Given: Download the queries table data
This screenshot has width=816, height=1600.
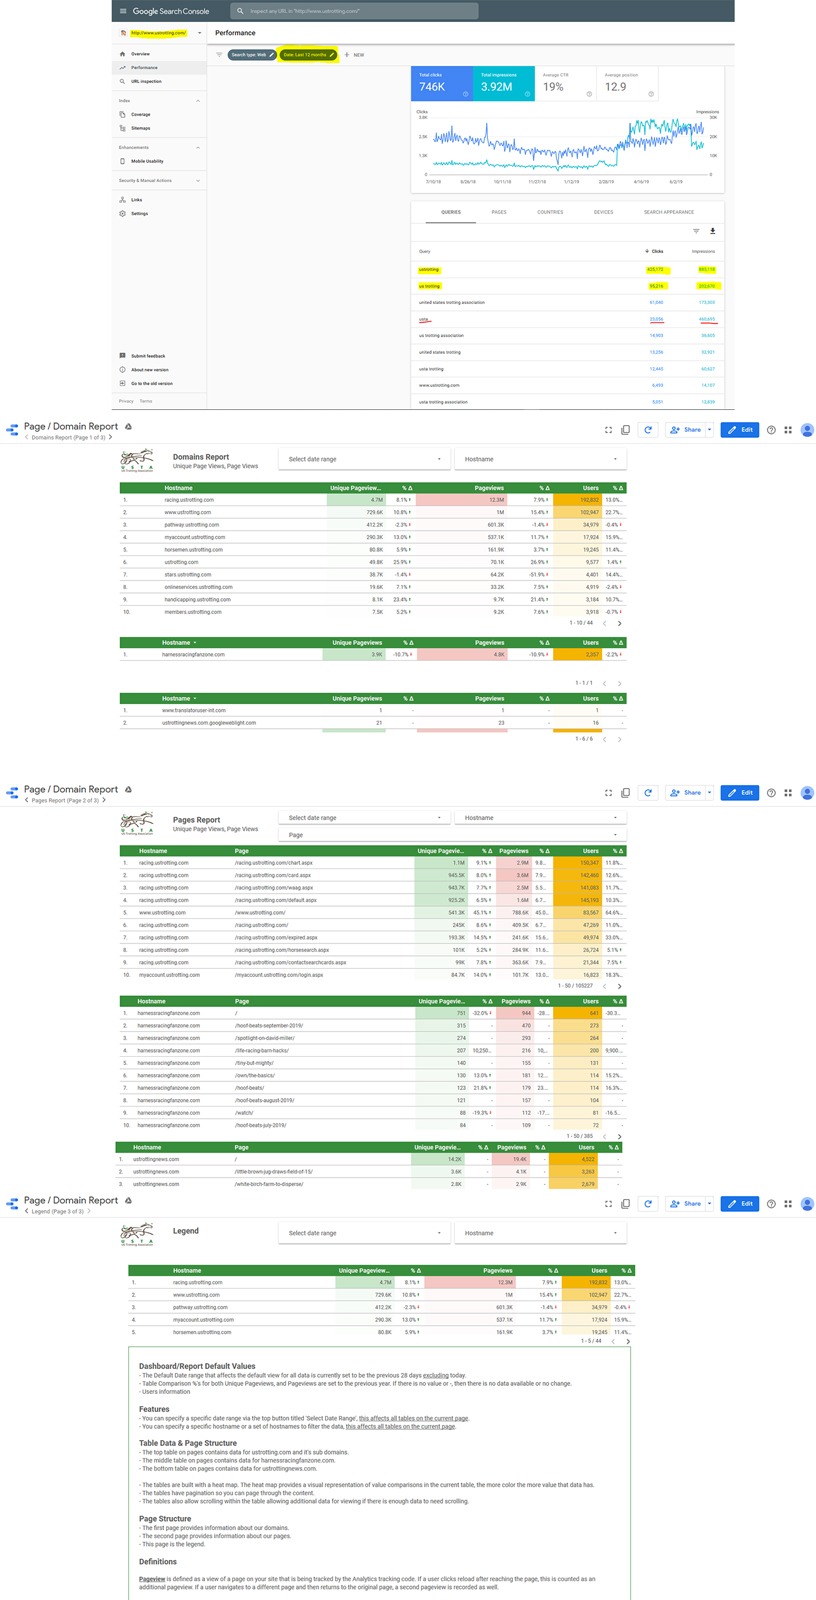Looking at the screenshot, I should tap(713, 231).
